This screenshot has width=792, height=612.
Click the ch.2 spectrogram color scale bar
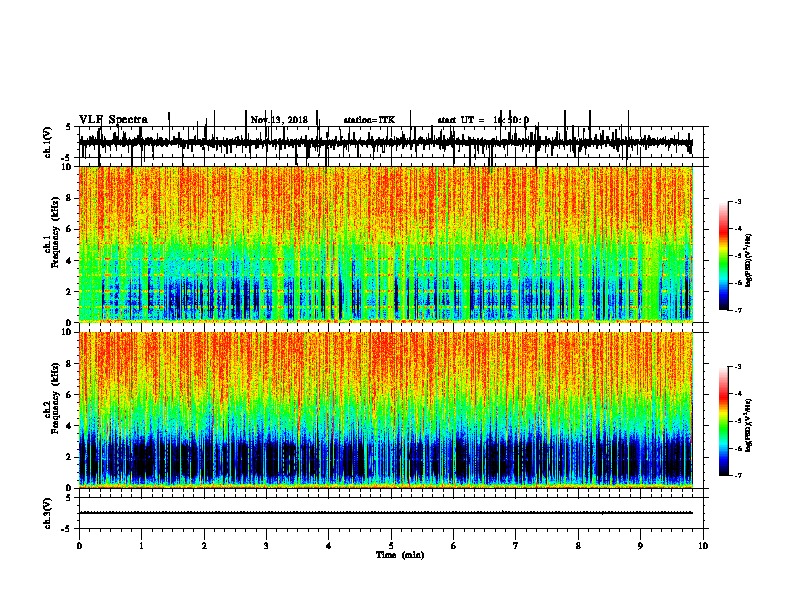click(x=723, y=421)
